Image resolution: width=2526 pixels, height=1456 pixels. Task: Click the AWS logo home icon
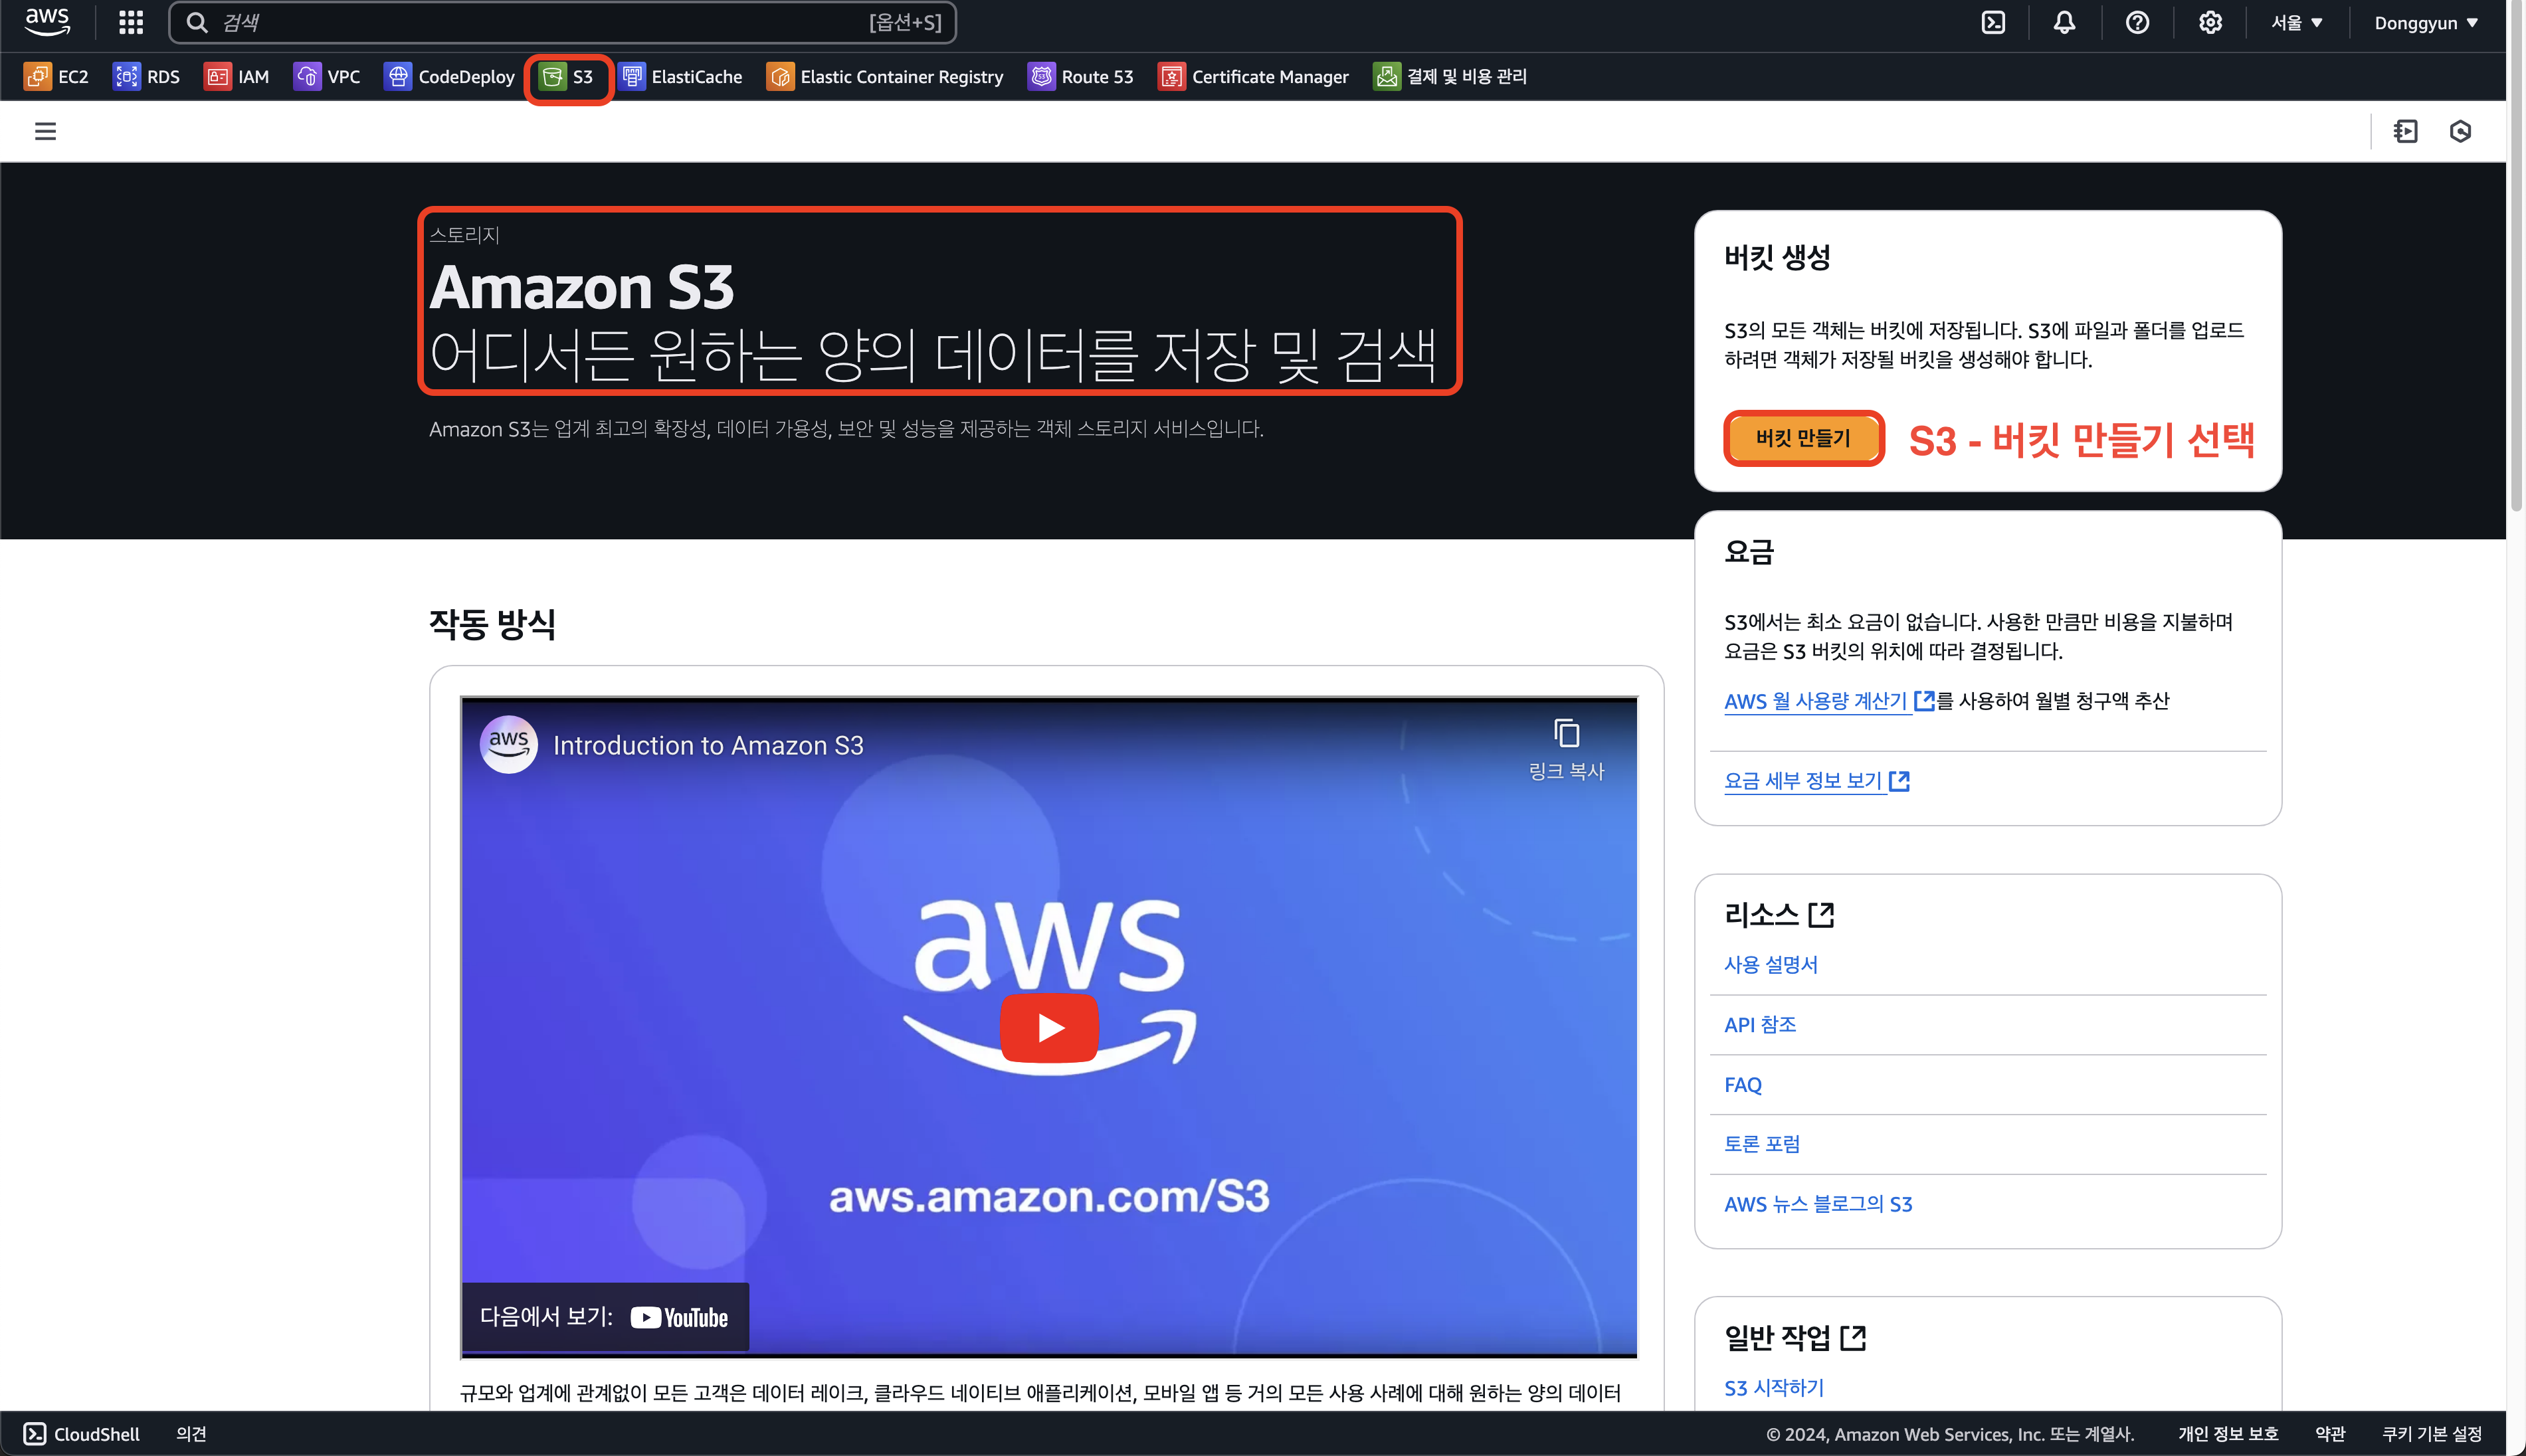pyautogui.click(x=47, y=22)
